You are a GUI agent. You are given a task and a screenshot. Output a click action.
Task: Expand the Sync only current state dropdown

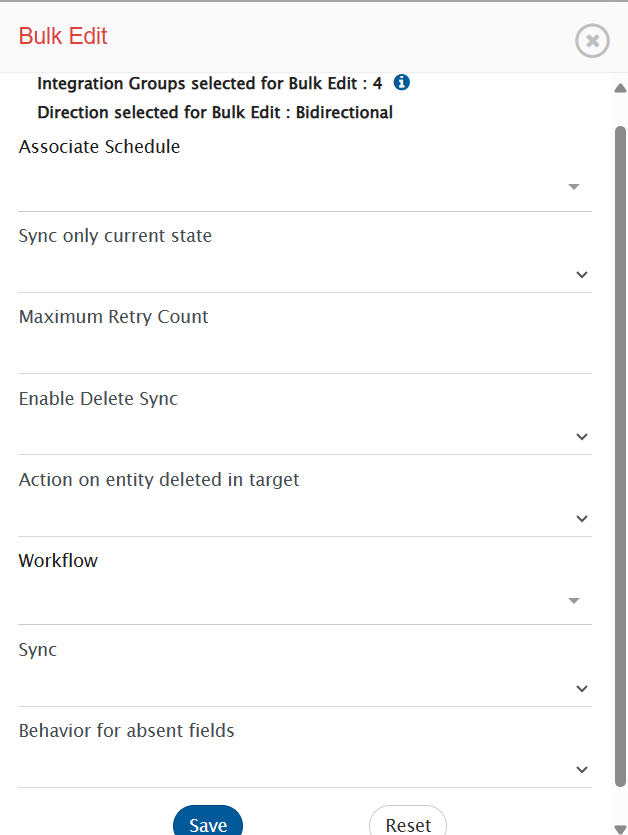point(582,275)
